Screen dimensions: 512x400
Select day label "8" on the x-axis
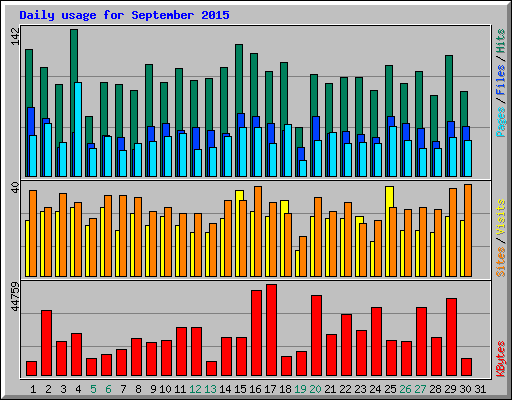(x=138, y=389)
